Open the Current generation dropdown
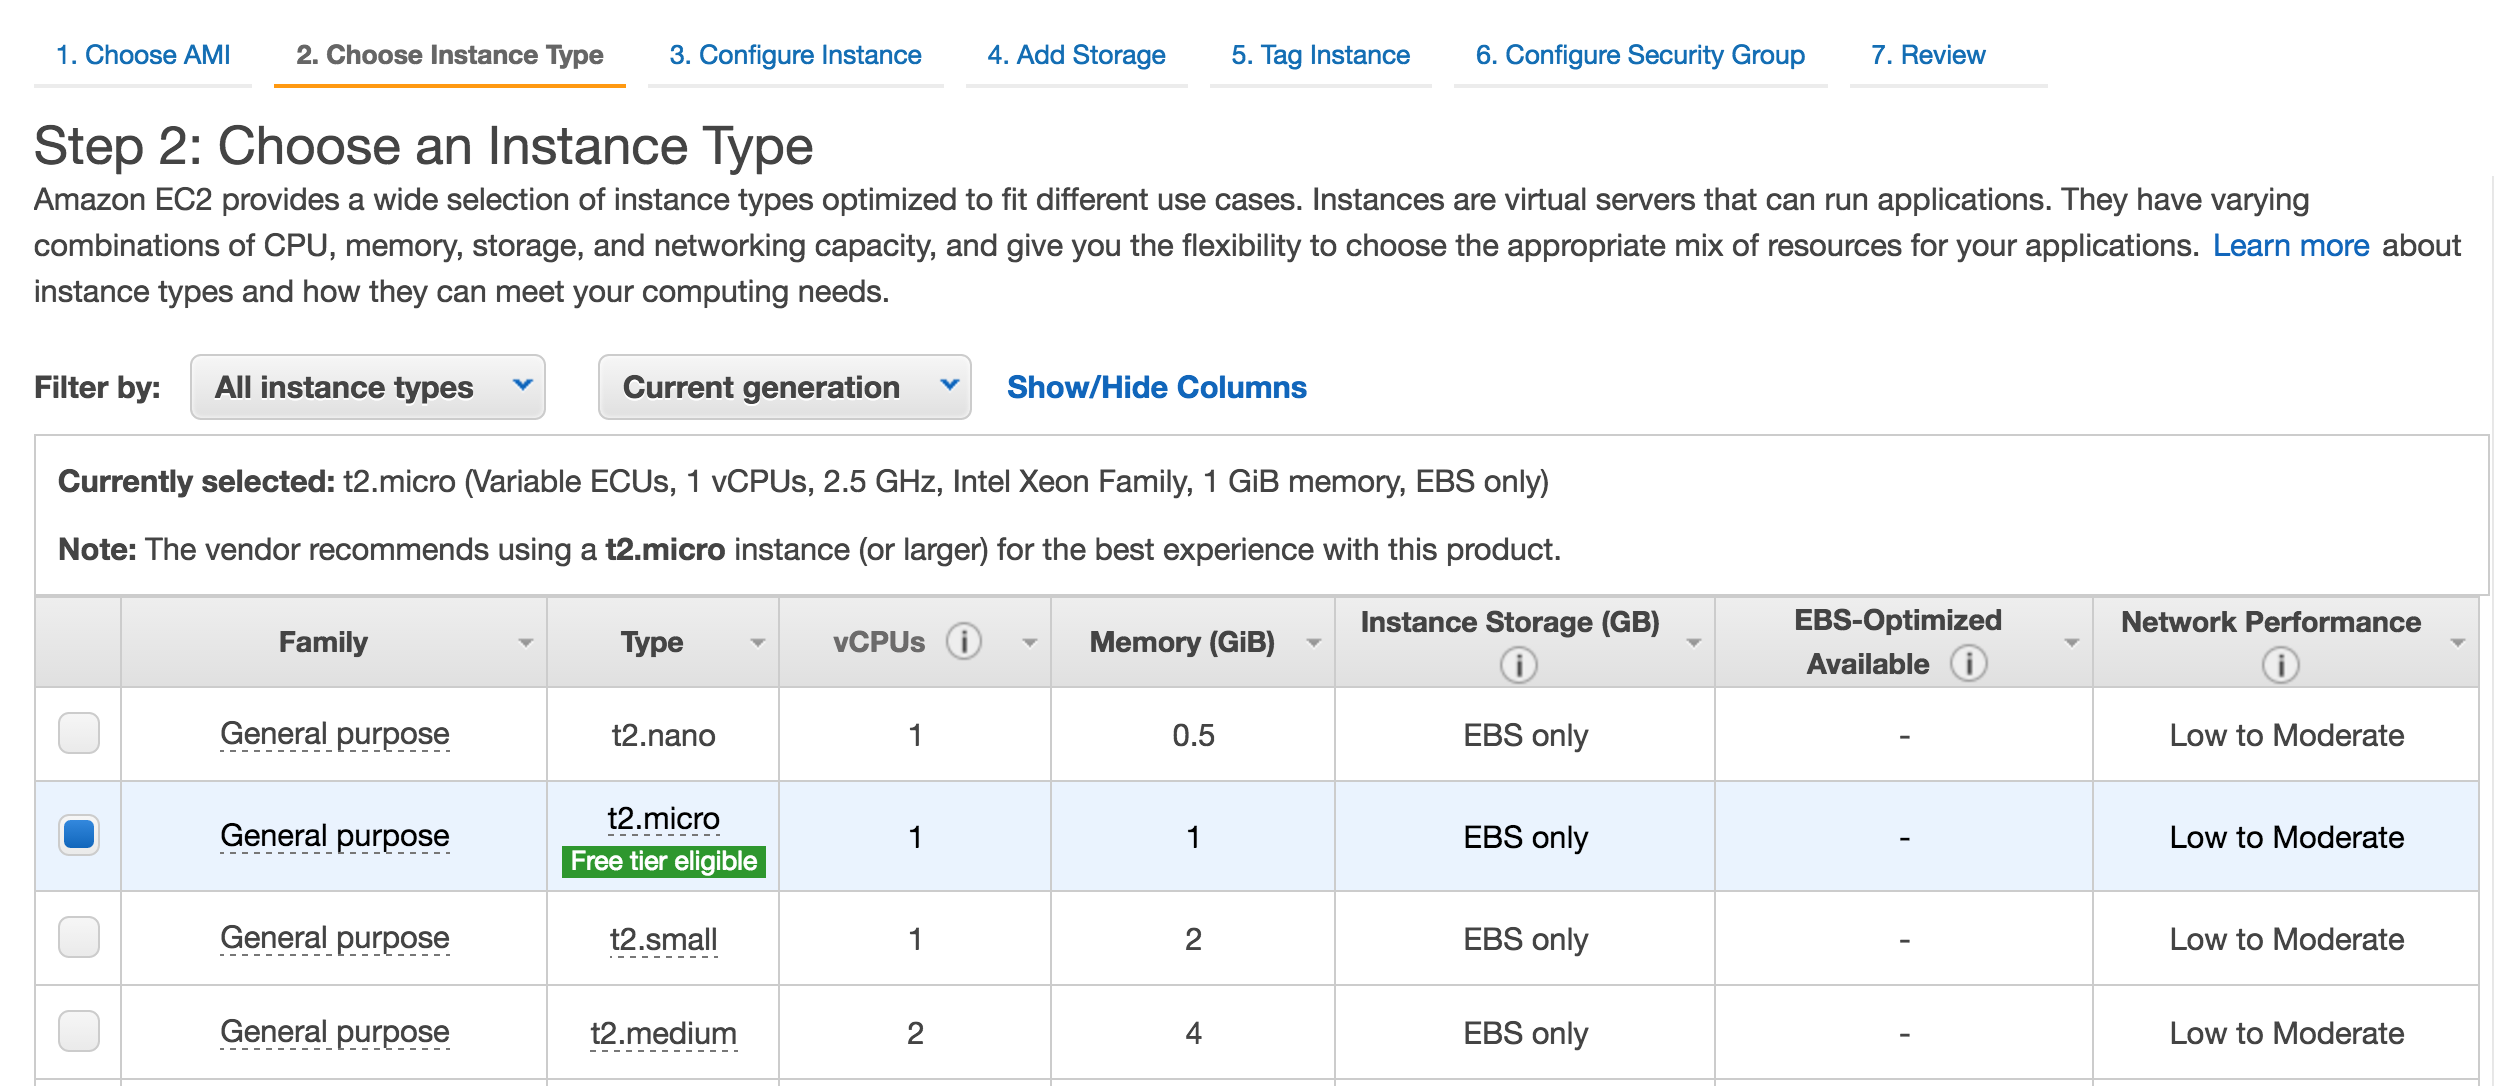The width and height of the screenshot is (2494, 1086). 785,387
